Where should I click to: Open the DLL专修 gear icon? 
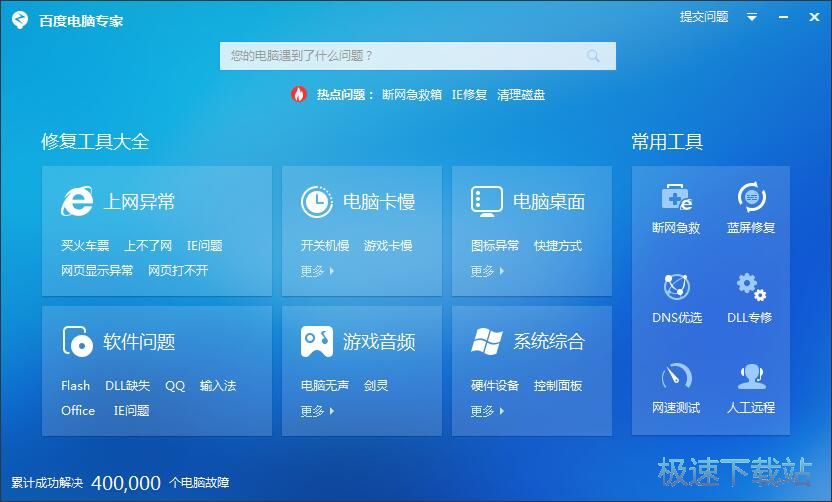(x=751, y=287)
